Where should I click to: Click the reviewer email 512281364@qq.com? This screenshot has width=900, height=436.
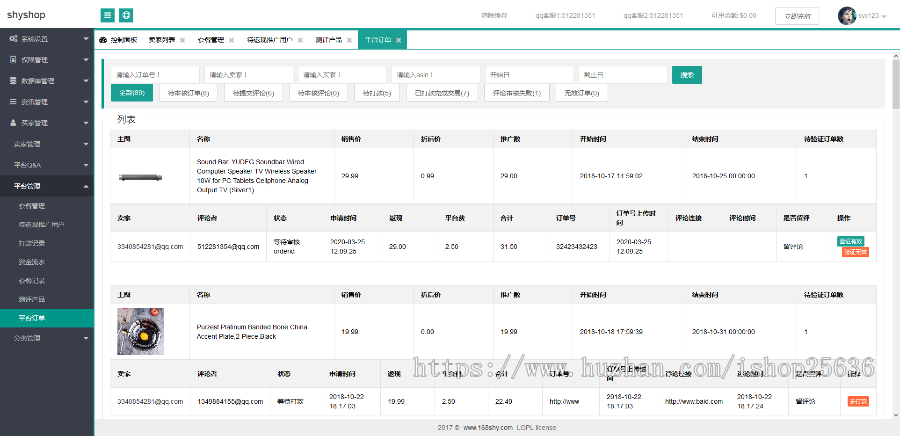click(230, 247)
